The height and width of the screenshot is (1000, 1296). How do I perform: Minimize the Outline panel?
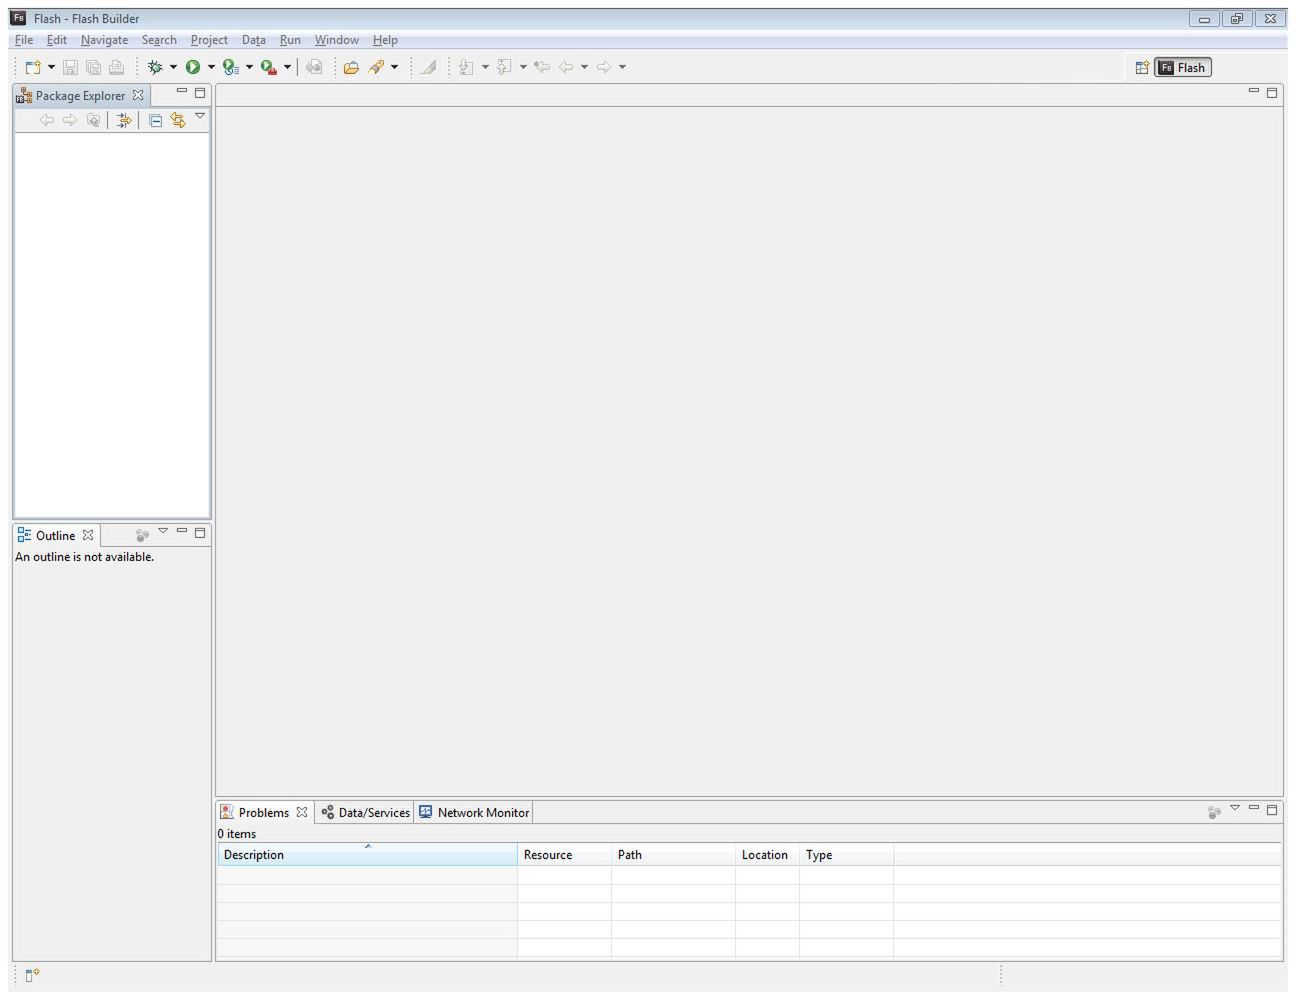182,531
